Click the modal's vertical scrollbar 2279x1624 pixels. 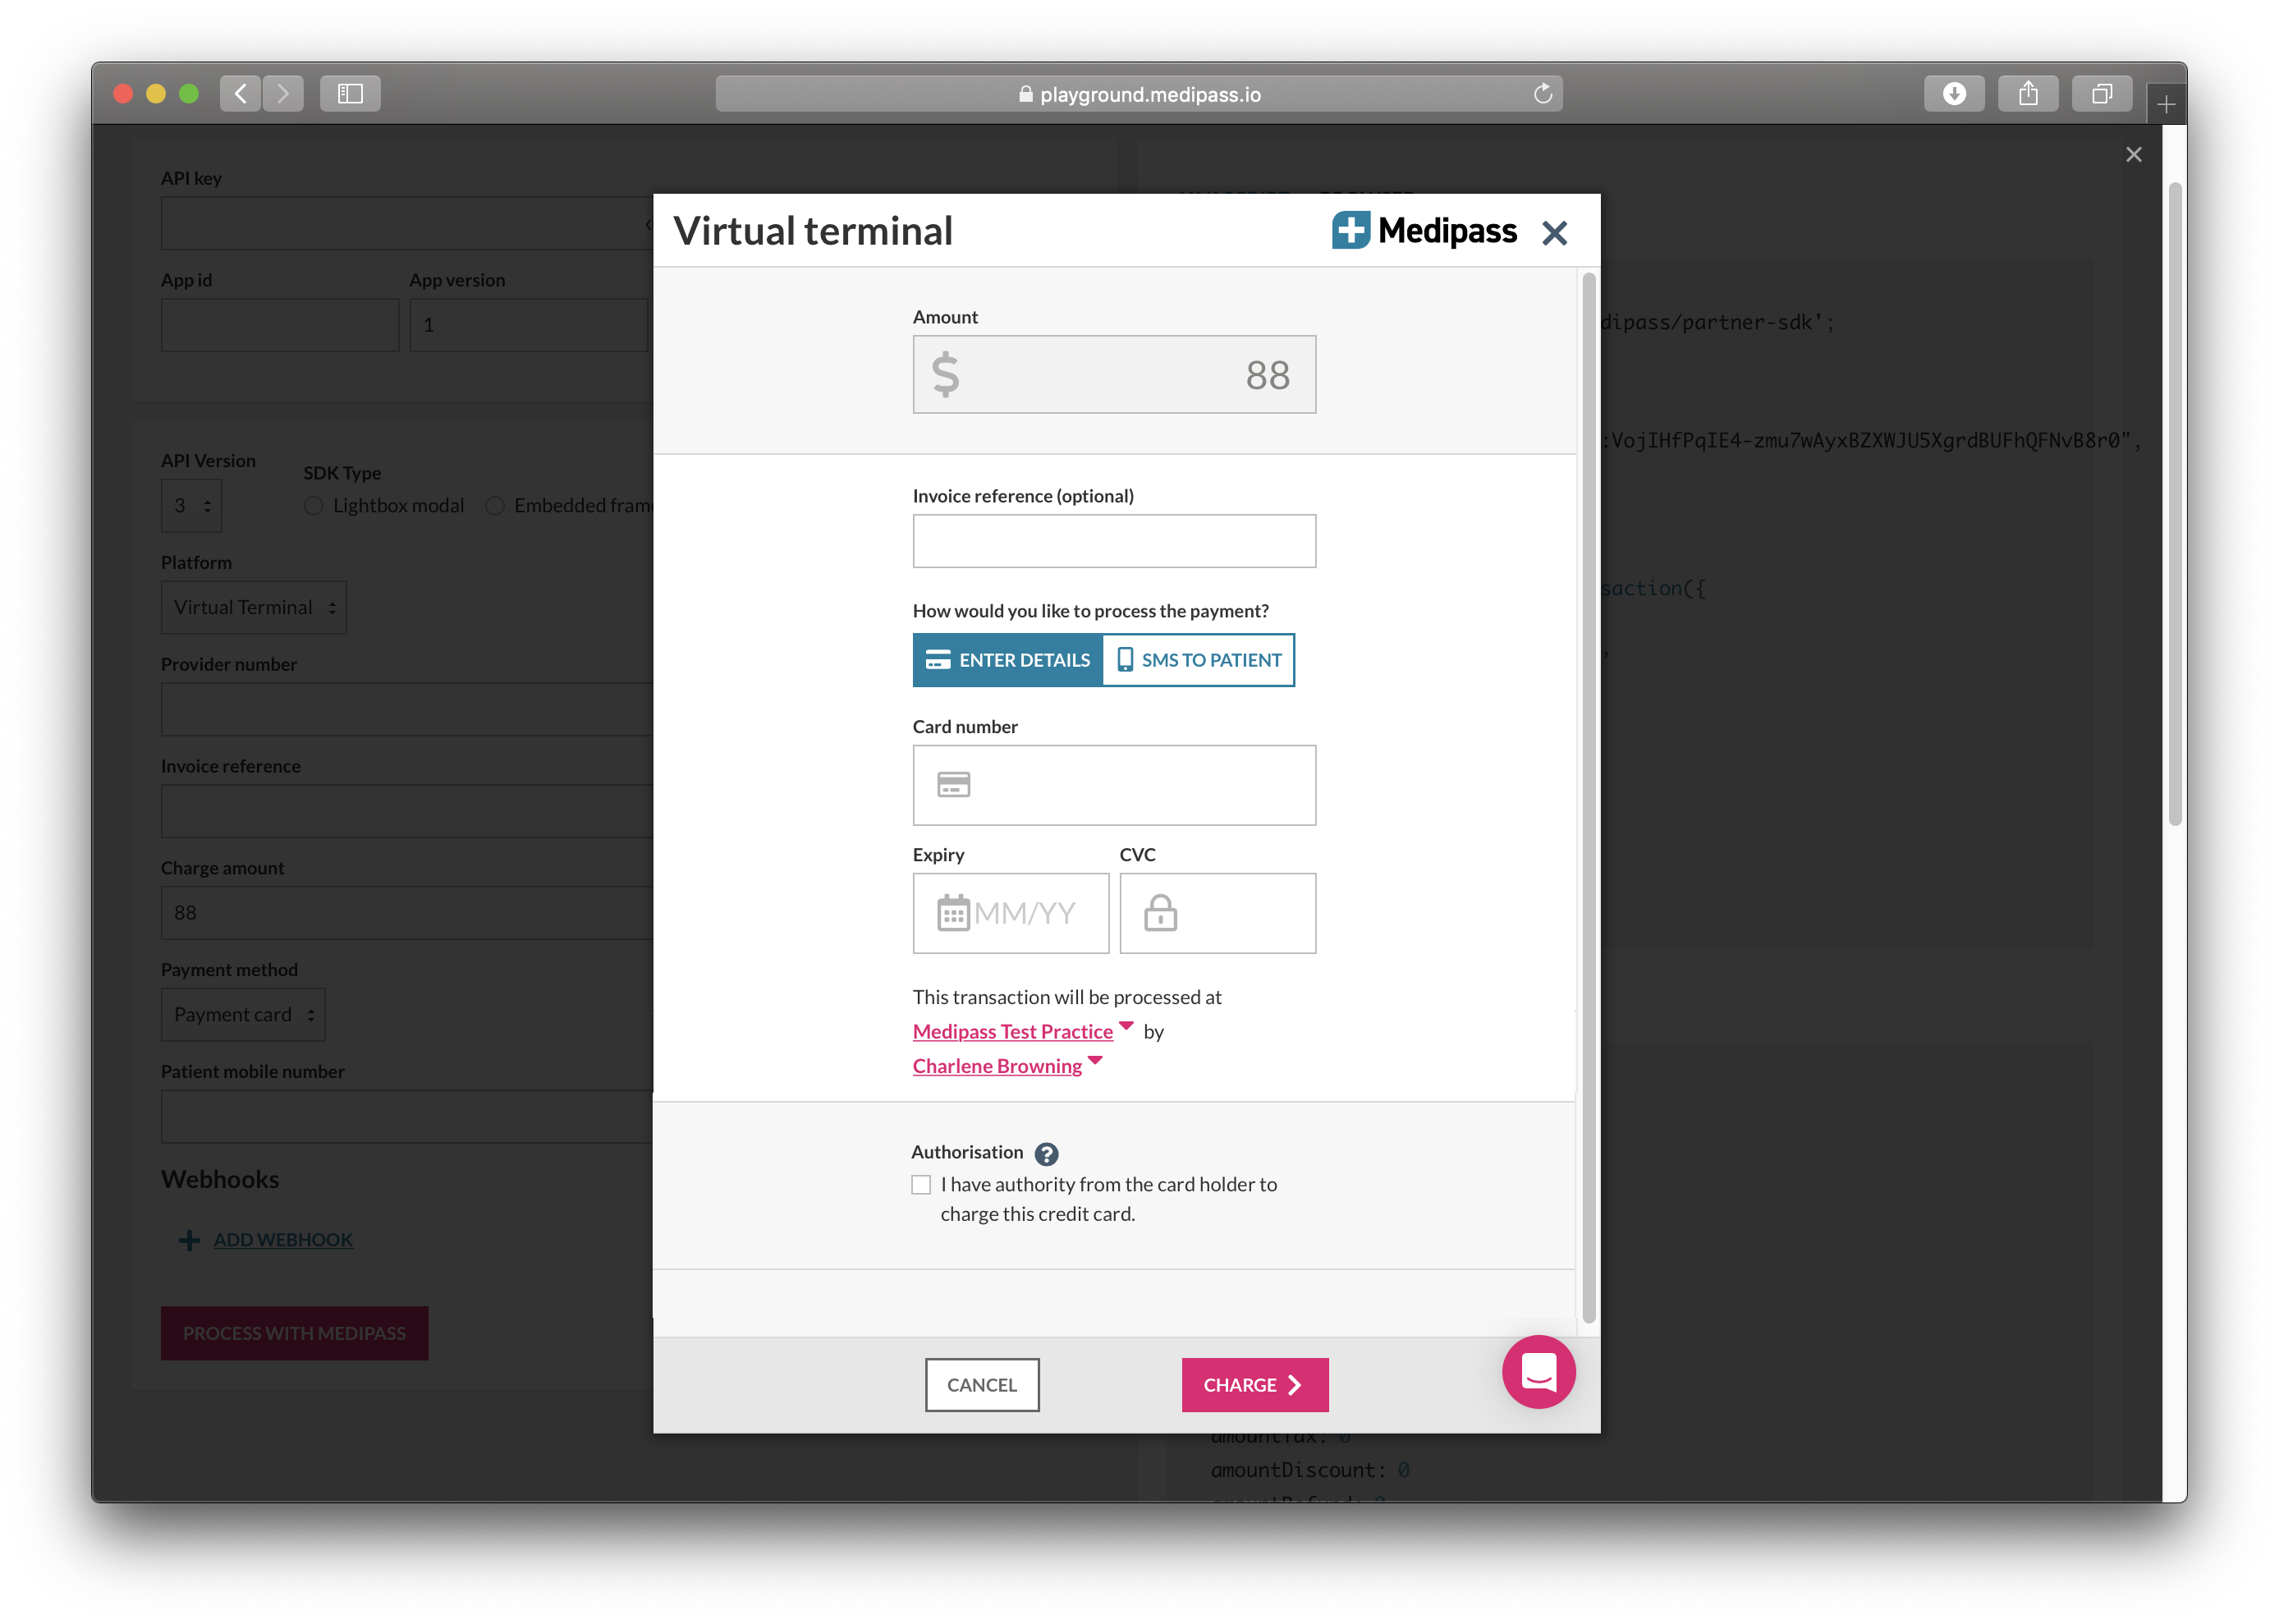coord(1589,798)
